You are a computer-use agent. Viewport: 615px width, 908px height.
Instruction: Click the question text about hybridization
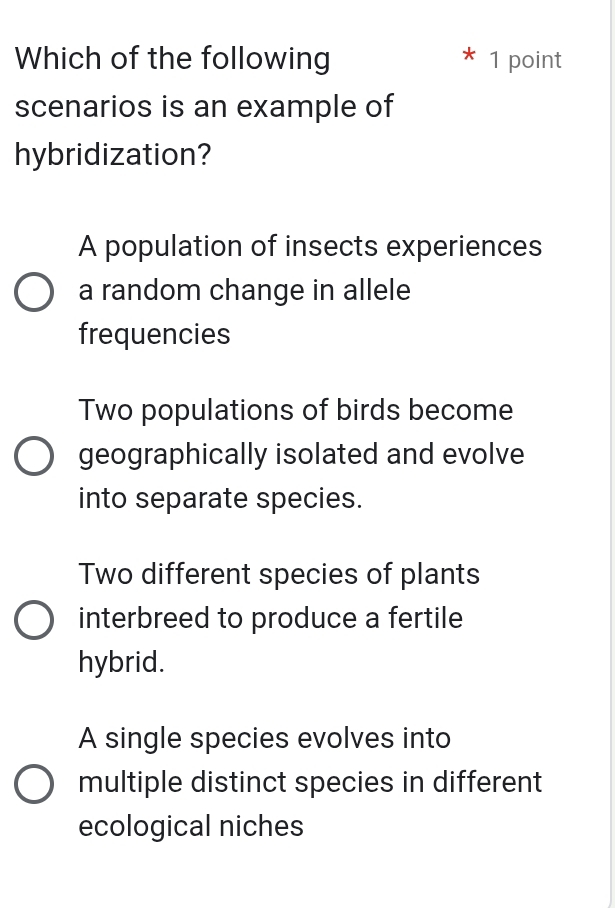(200, 105)
